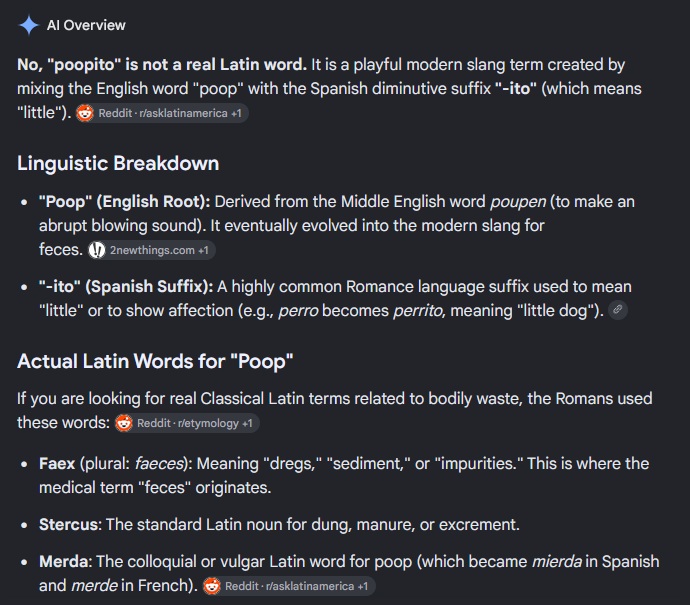
Task: Click the Reddit logo after "merde in French"
Action: pyautogui.click(x=212, y=586)
